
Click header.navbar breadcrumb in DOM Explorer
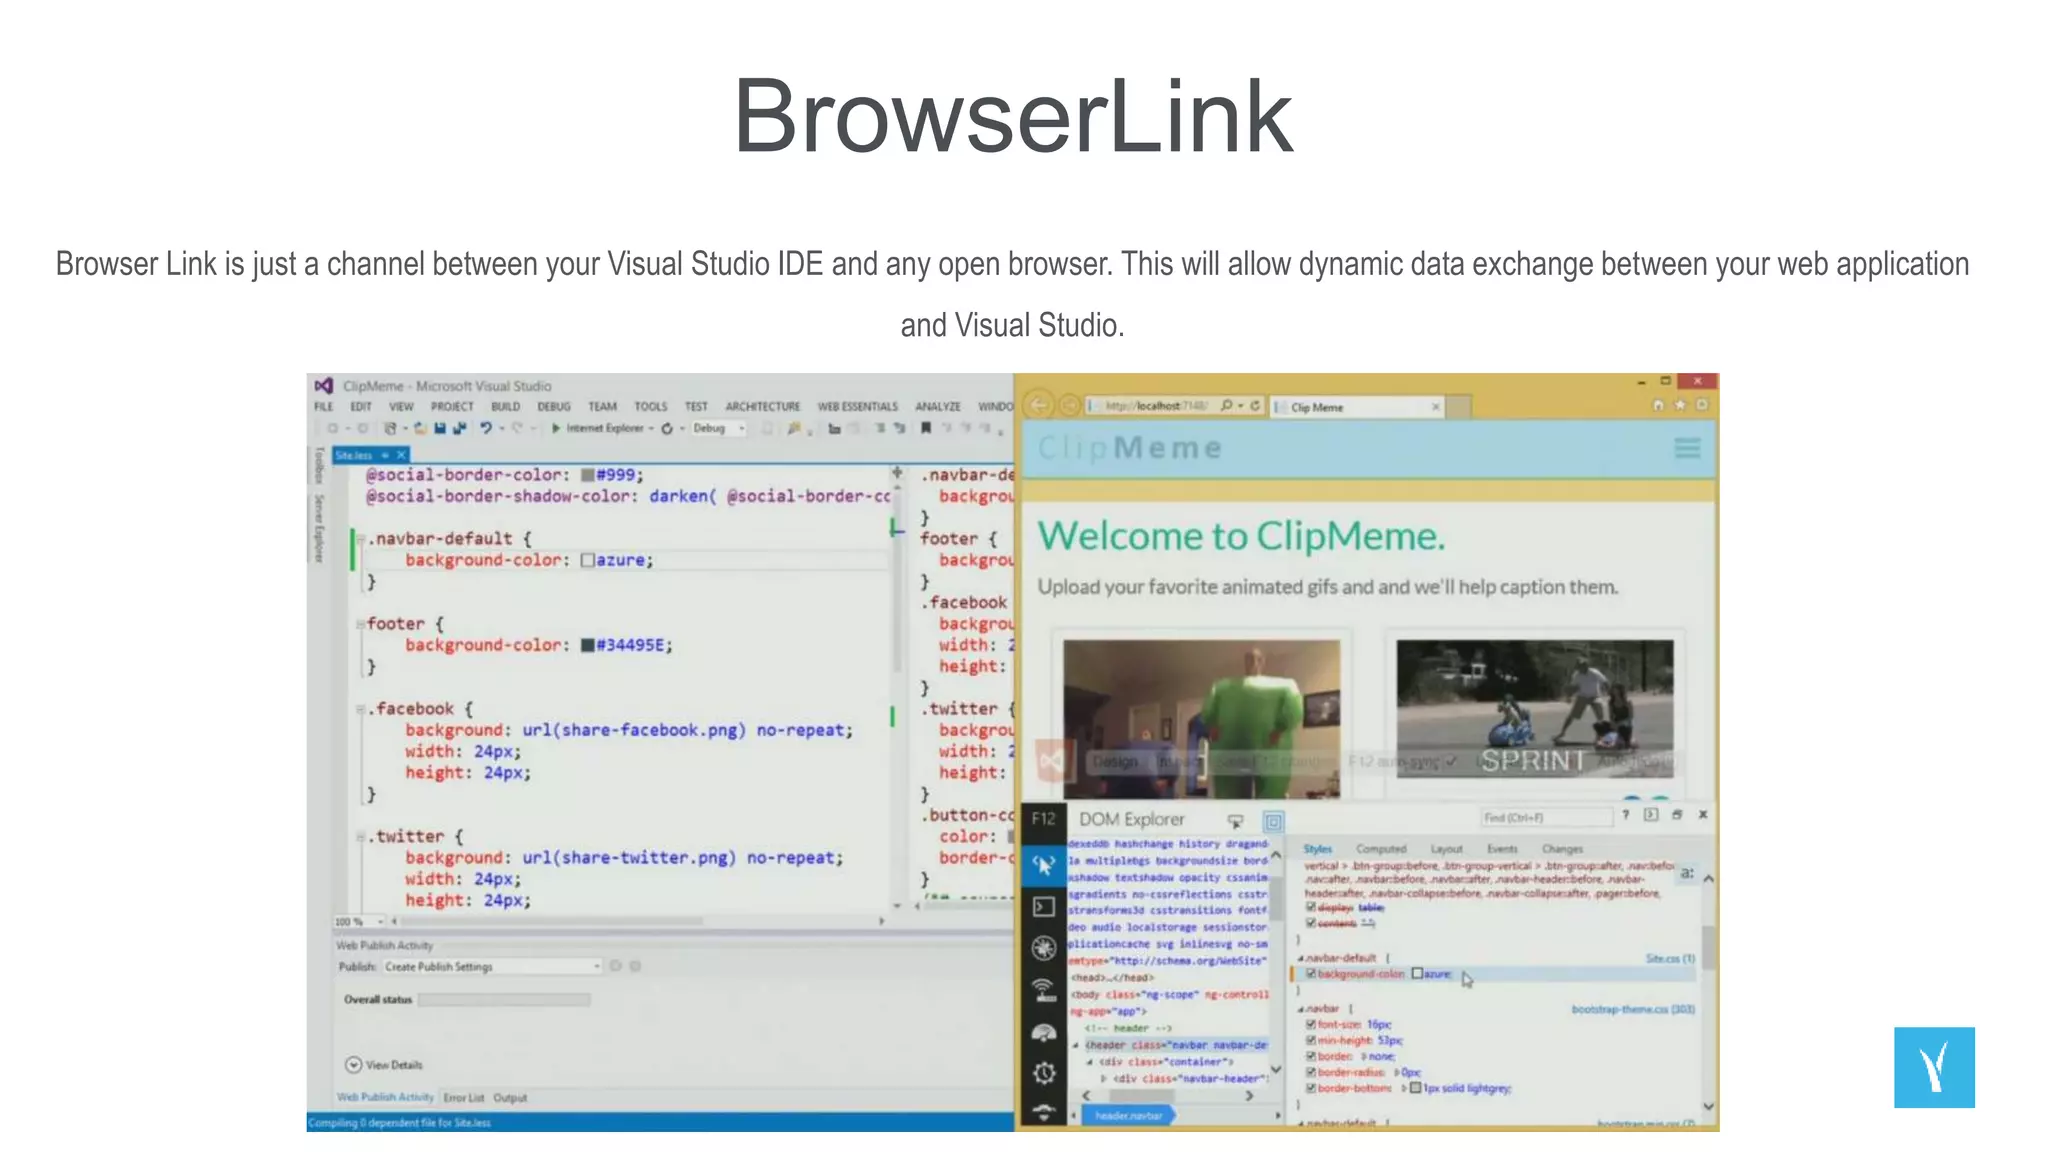(1128, 1116)
